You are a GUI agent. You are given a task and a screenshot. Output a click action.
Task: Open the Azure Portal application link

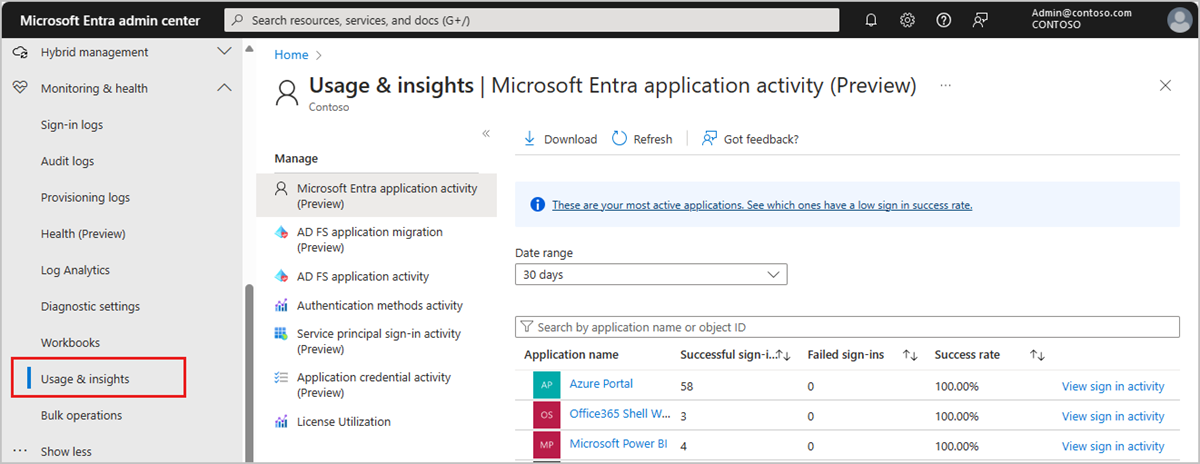tap(601, 384)
